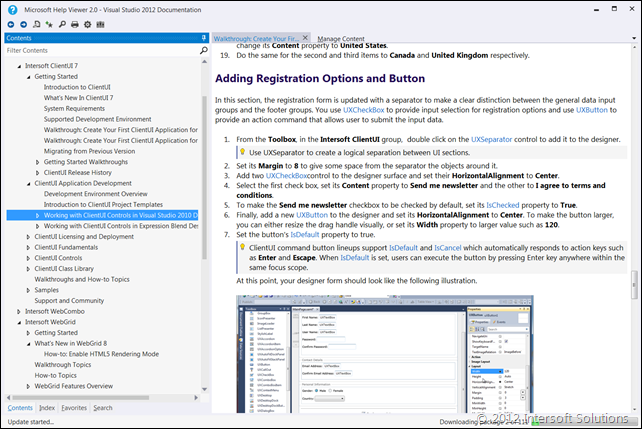642x429 pixels.
Task: Toggle the Contents panel auto-hide pin
Action: 203,36
